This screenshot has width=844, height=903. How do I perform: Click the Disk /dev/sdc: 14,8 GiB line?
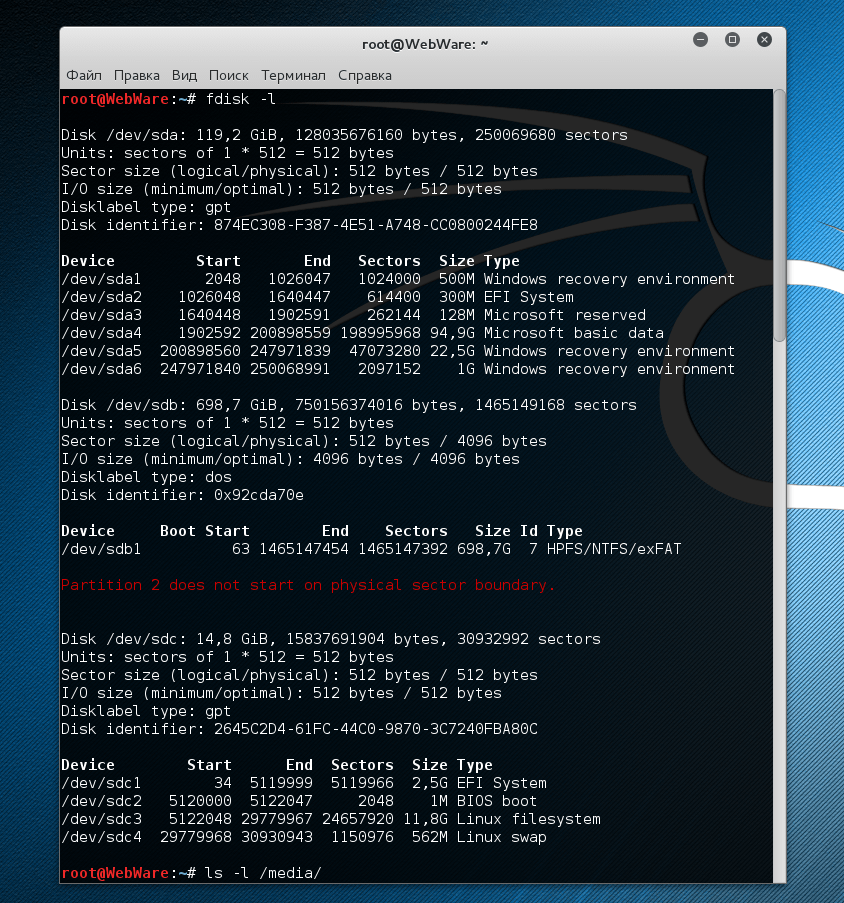point(330,639)
